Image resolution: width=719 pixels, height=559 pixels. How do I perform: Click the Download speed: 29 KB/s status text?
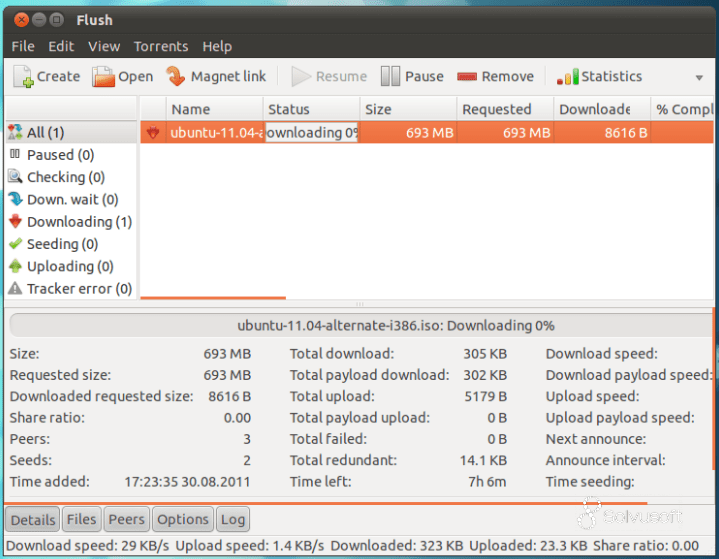tap(88, 545)
